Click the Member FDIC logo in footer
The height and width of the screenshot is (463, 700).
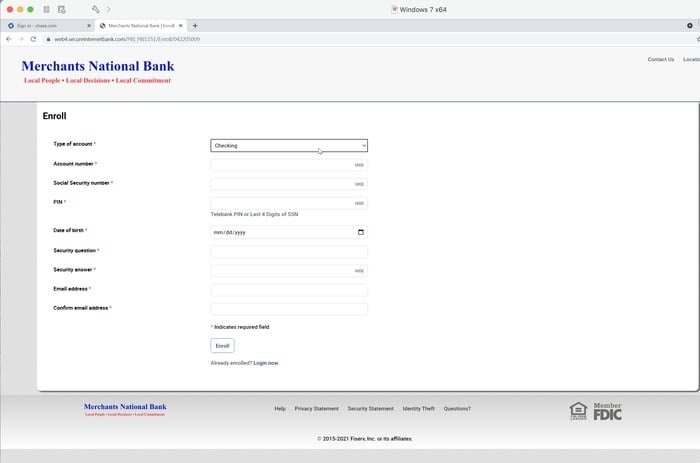tap(607, 411)
